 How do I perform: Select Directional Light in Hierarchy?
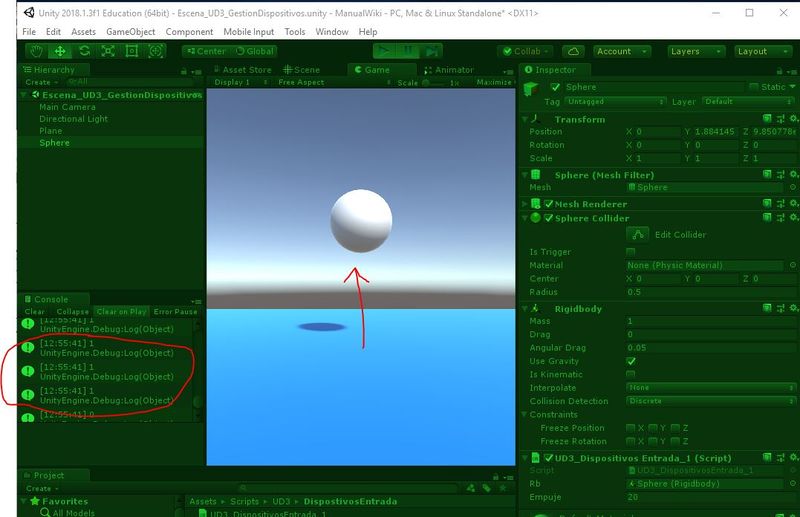coord(73,119)
